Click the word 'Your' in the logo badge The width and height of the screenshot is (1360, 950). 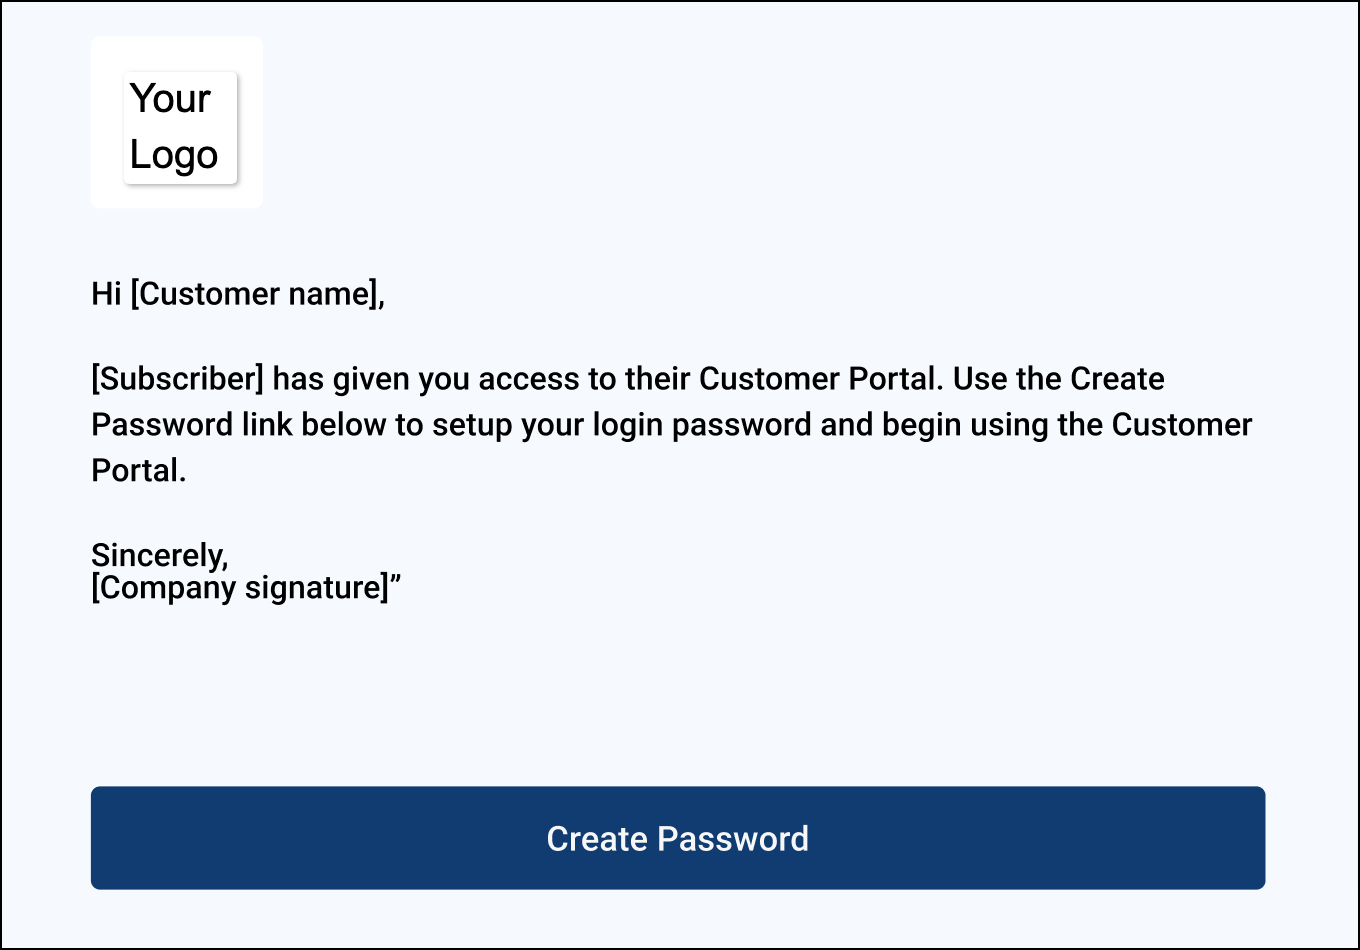pyautogui.click(x=169, y=98)
